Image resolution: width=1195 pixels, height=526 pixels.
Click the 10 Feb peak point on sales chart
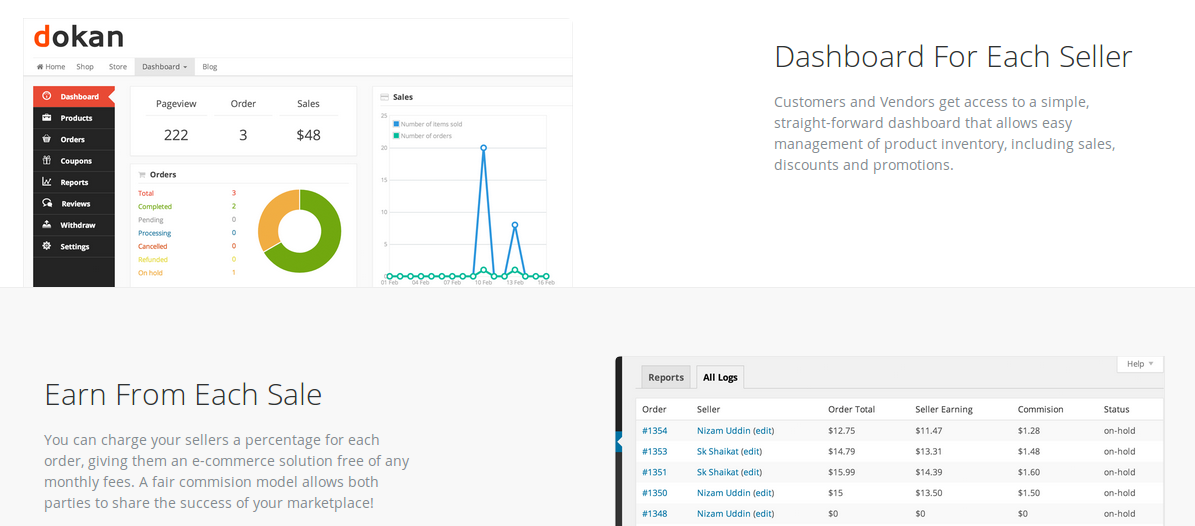(x=483, y=148)
